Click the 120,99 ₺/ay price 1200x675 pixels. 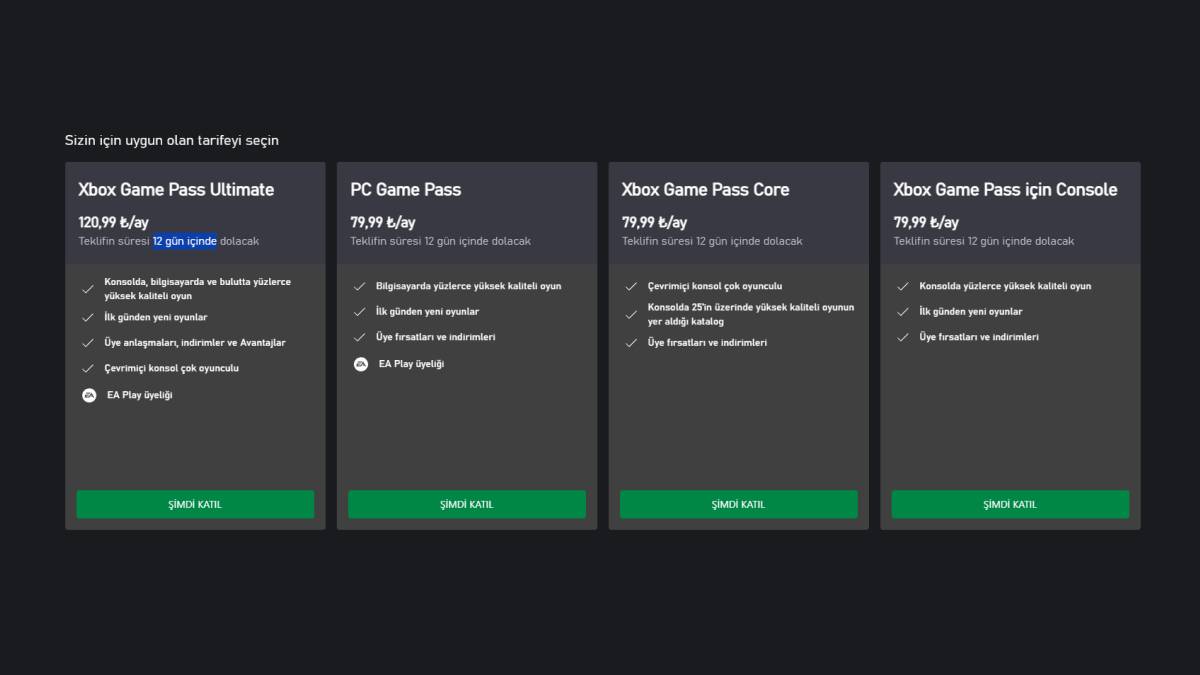tap(113, 222)
